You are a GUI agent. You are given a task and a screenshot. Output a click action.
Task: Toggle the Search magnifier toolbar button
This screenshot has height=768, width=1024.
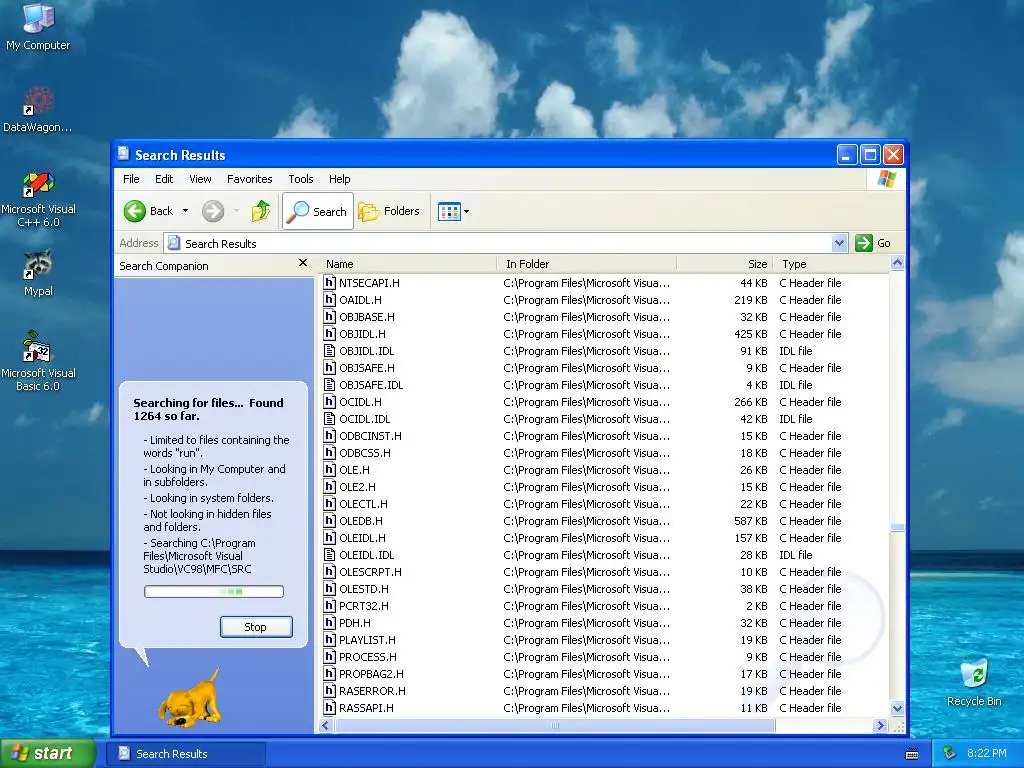(x=318, y=211)
